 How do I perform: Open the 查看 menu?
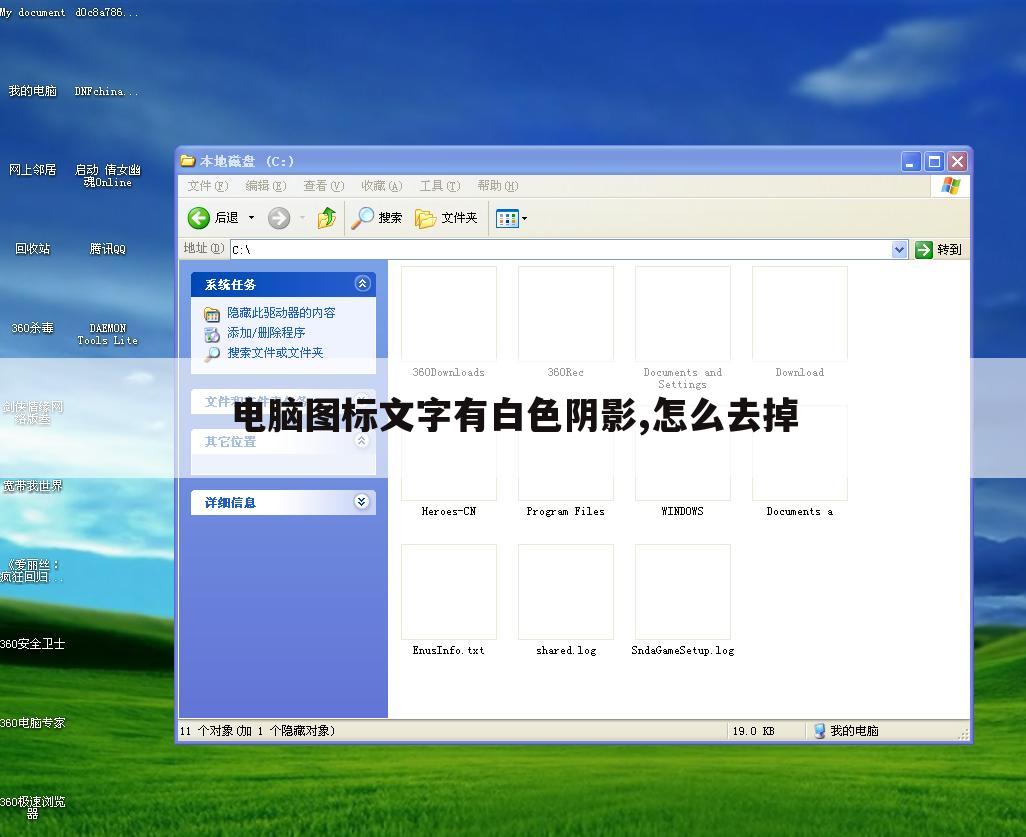(x=322, y=186)
